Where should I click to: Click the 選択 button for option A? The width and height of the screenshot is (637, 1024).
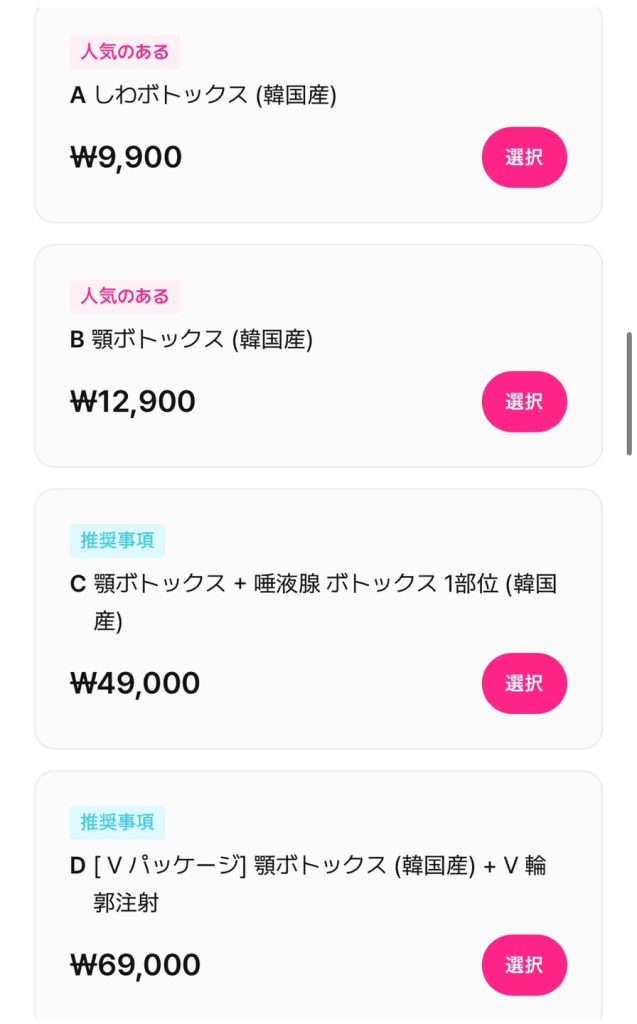point(524,157)
